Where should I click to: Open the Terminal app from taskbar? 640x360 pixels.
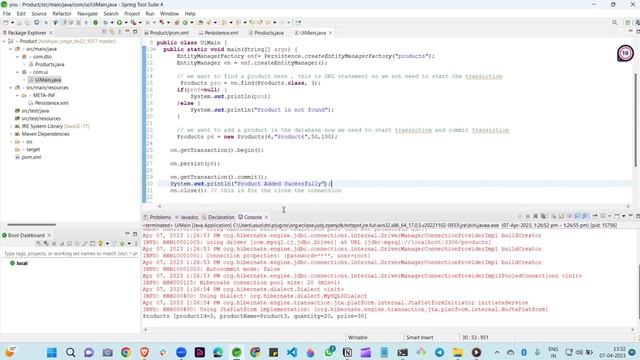coord(402,352)
